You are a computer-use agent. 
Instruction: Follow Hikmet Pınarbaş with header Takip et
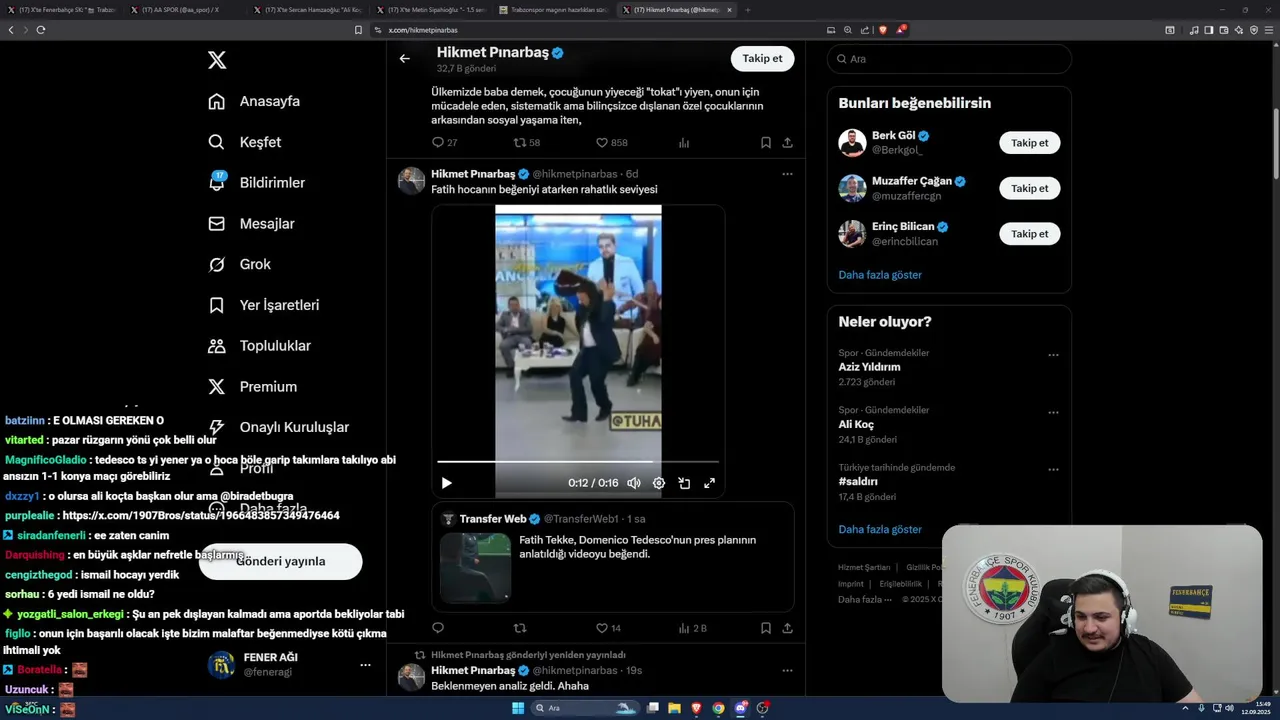762,58
